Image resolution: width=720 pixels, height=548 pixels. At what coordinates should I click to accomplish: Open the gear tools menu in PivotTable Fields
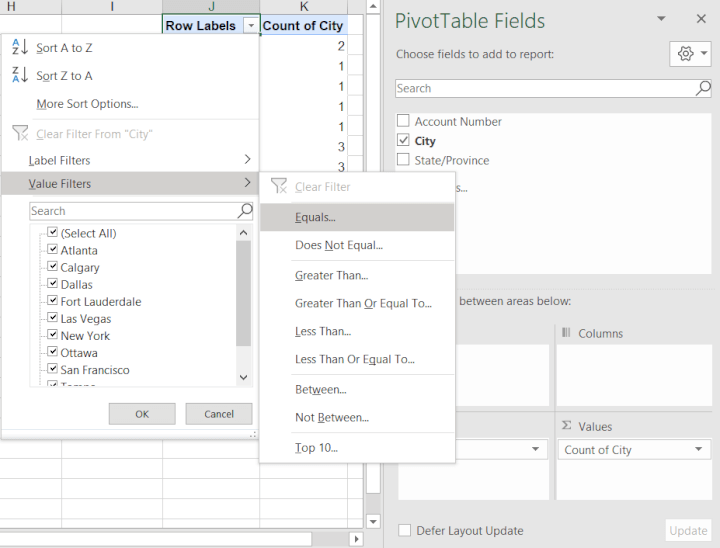691,54
